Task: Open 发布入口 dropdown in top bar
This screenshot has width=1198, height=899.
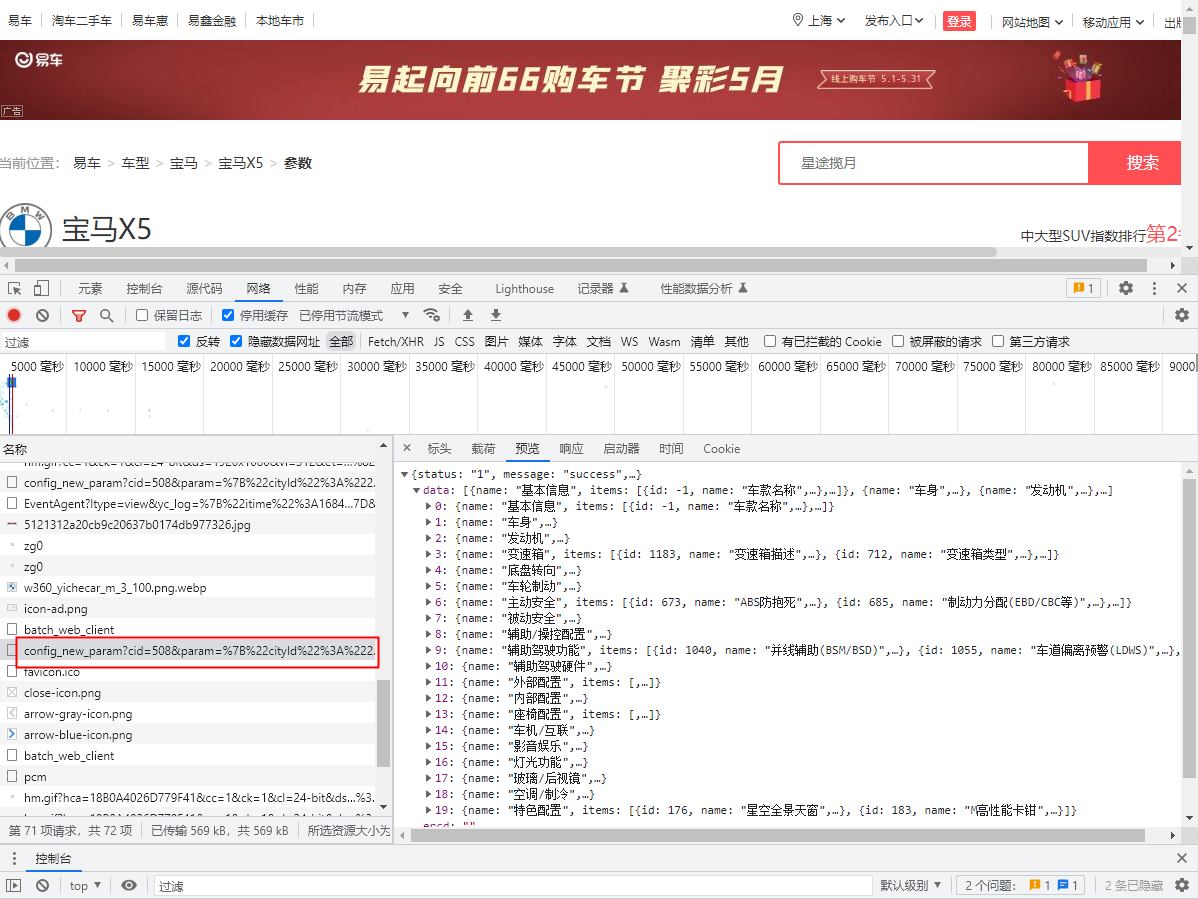Action: 894,21
